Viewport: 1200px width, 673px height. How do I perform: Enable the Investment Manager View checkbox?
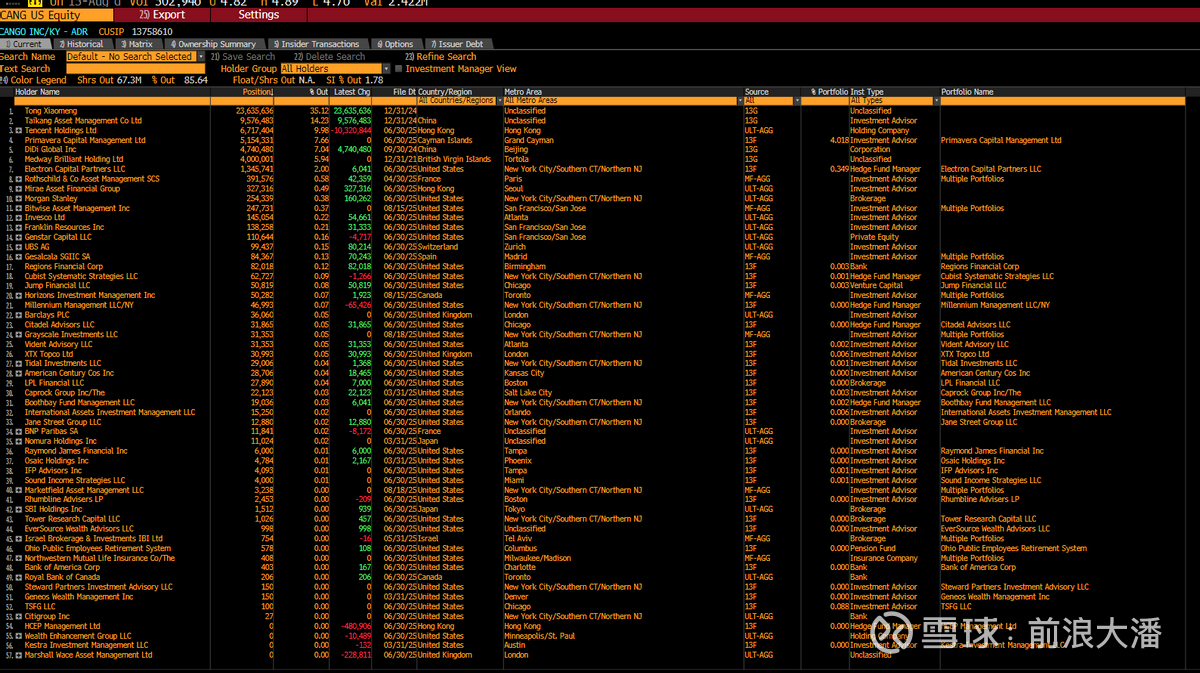[398, 69]
